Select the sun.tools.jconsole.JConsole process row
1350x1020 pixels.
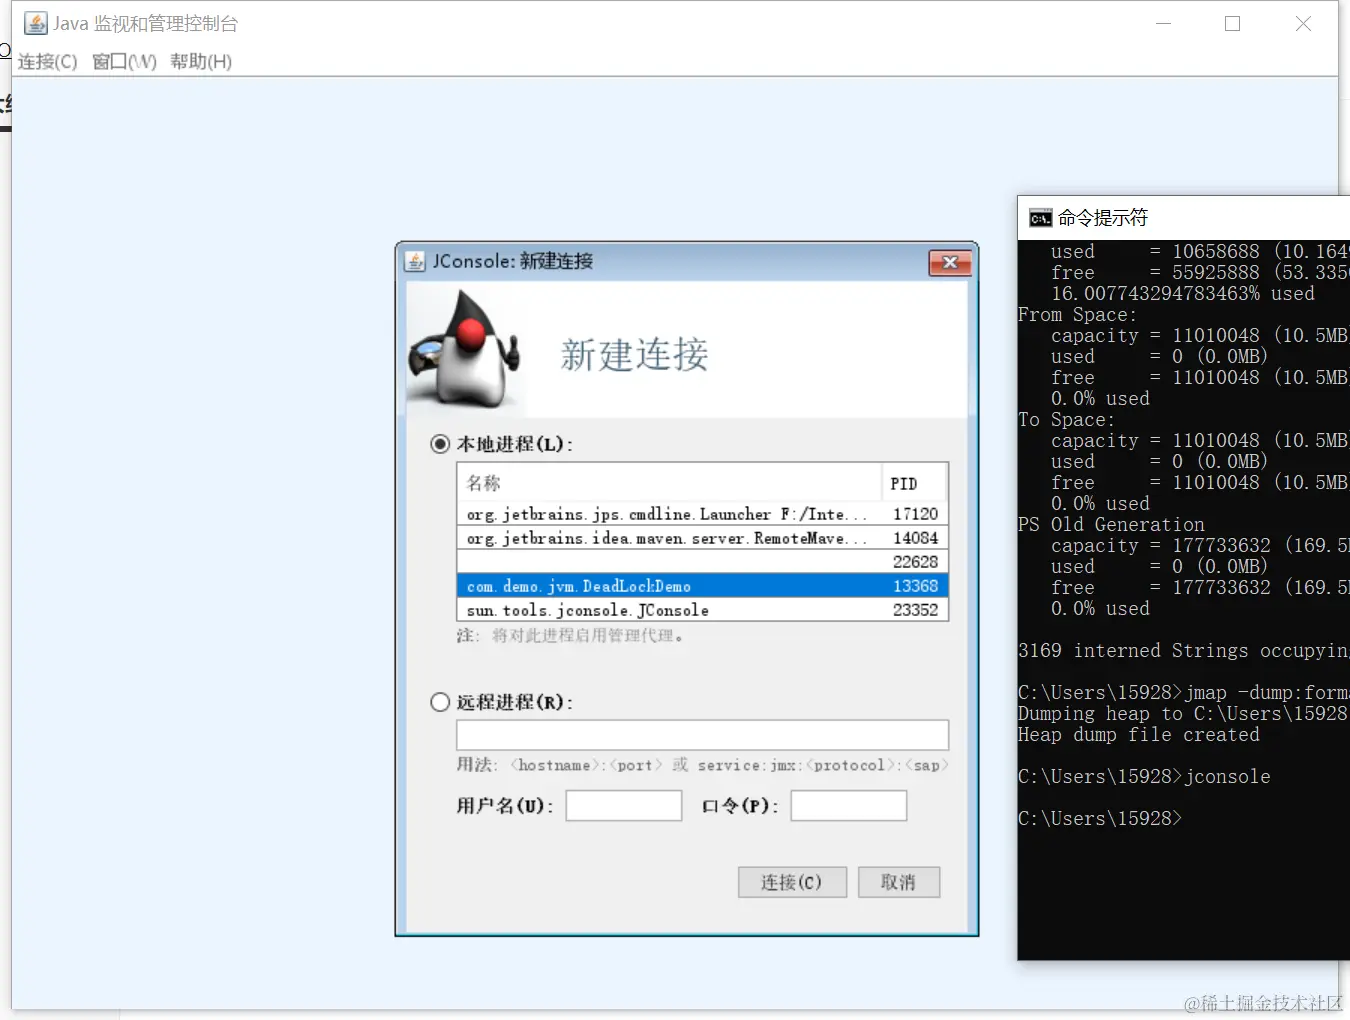[x=702, y=610]
